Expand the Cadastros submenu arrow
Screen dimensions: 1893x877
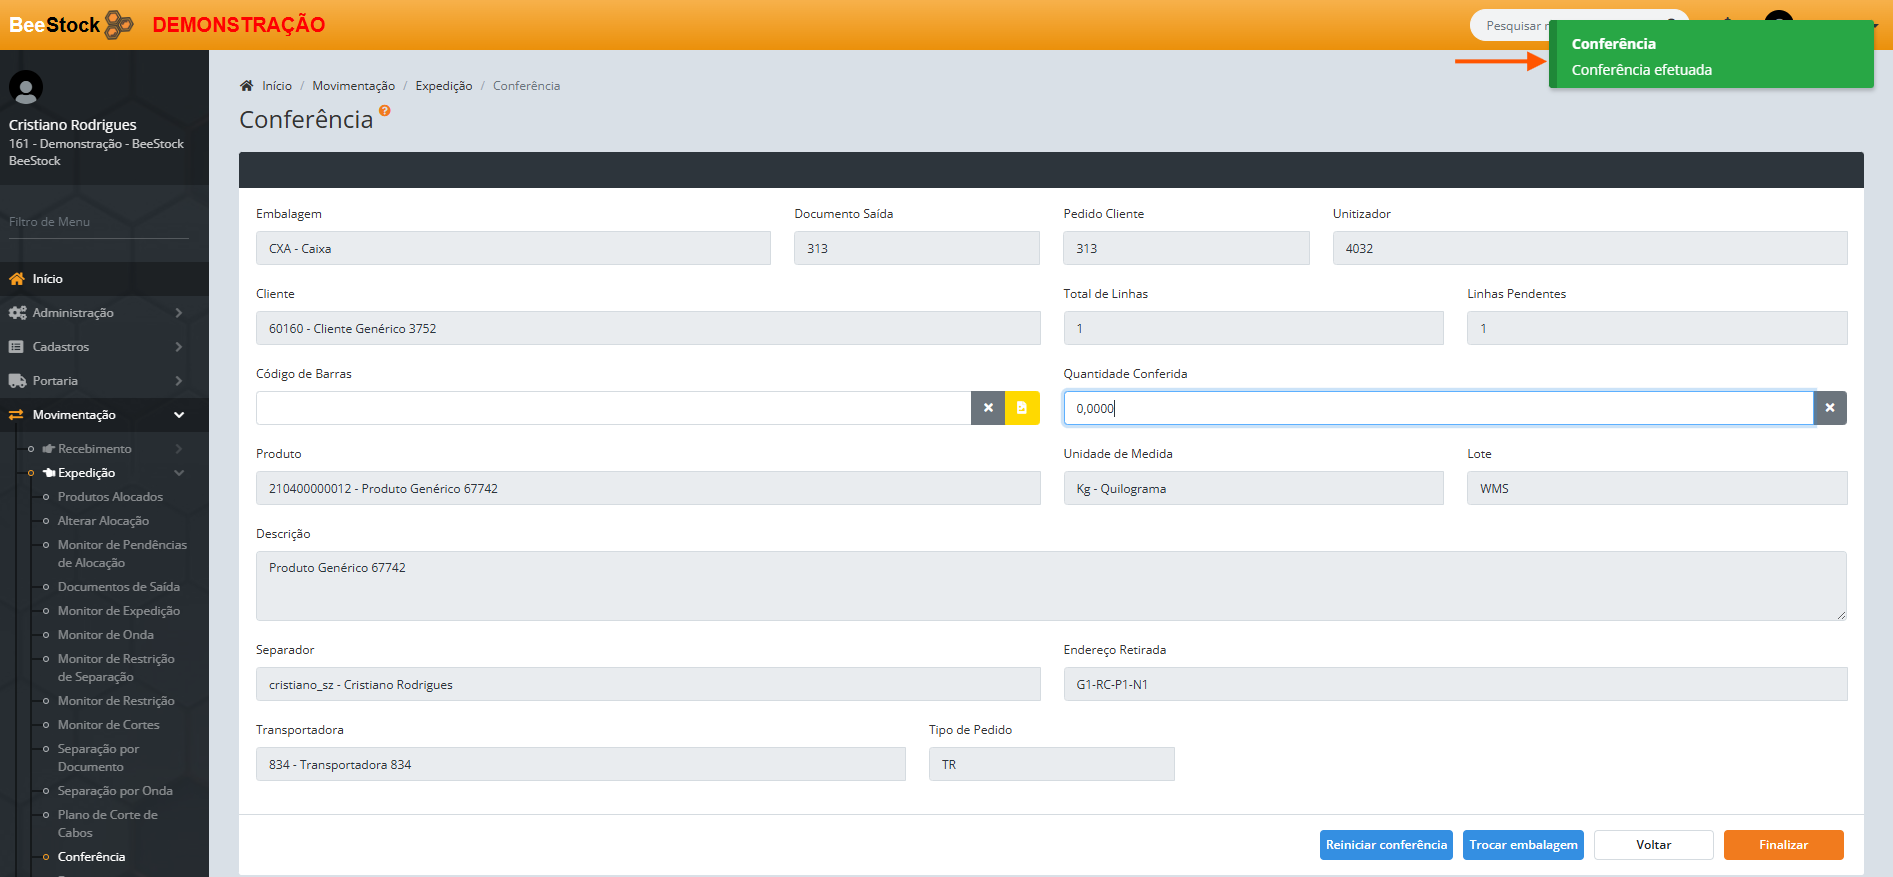179,347
